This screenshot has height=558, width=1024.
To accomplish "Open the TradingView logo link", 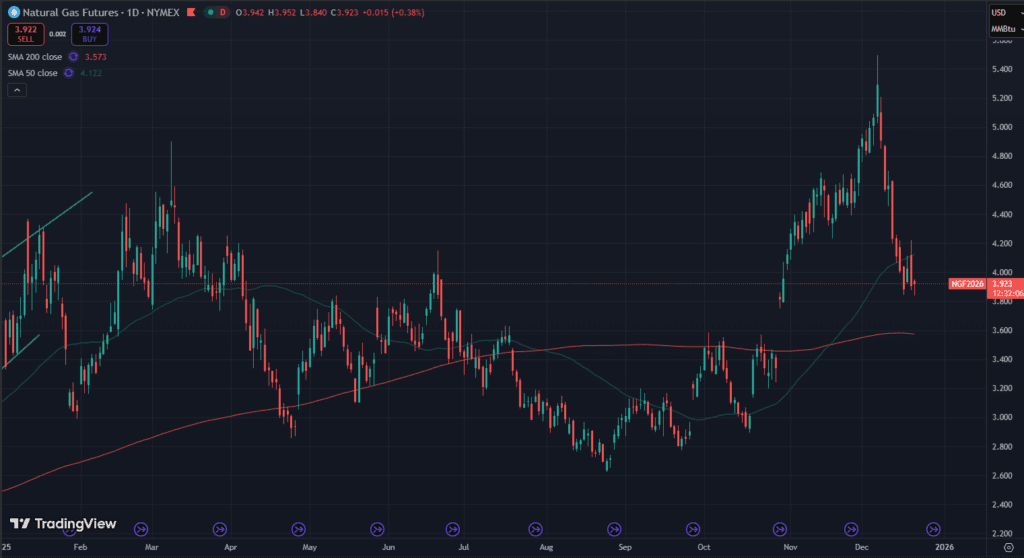I will 63,524.
